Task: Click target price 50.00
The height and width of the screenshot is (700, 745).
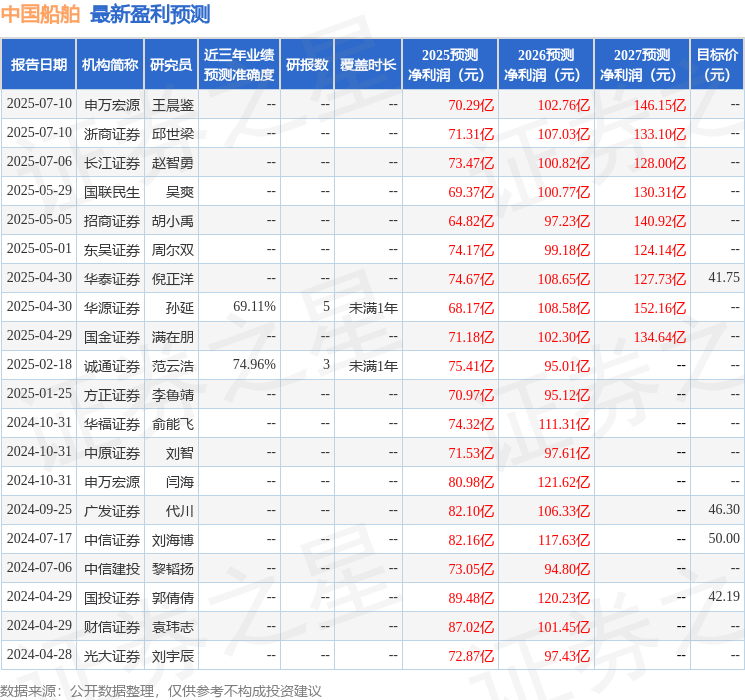Action: [724, 538]
